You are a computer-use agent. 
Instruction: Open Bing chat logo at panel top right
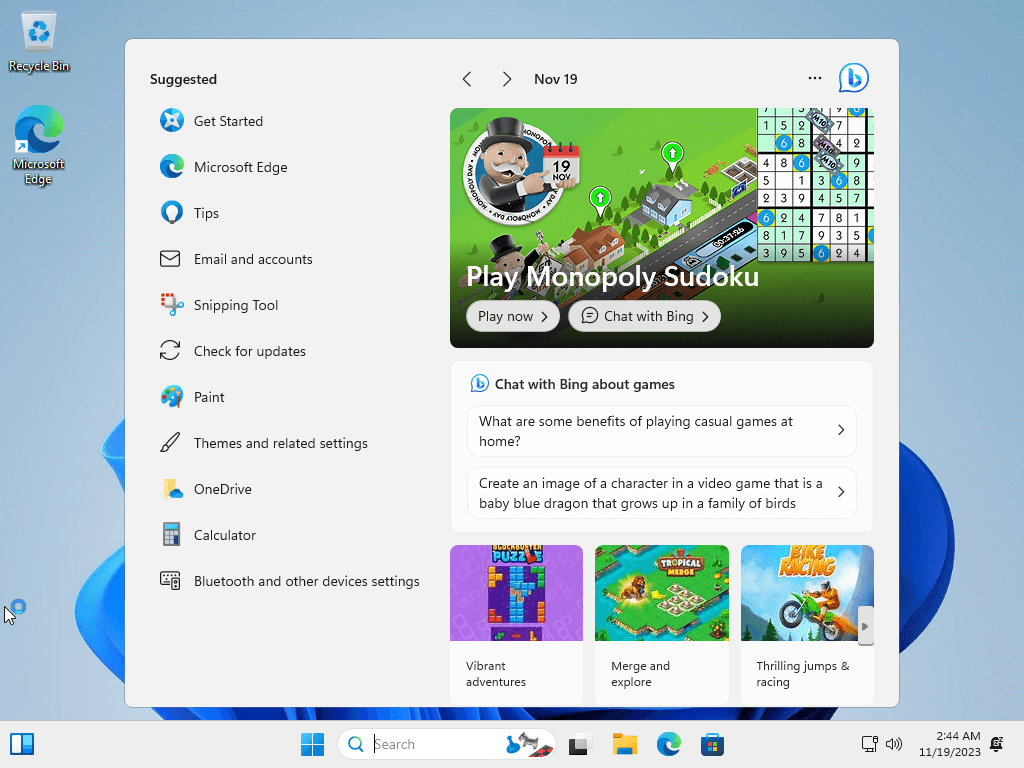tap(854, 78)
